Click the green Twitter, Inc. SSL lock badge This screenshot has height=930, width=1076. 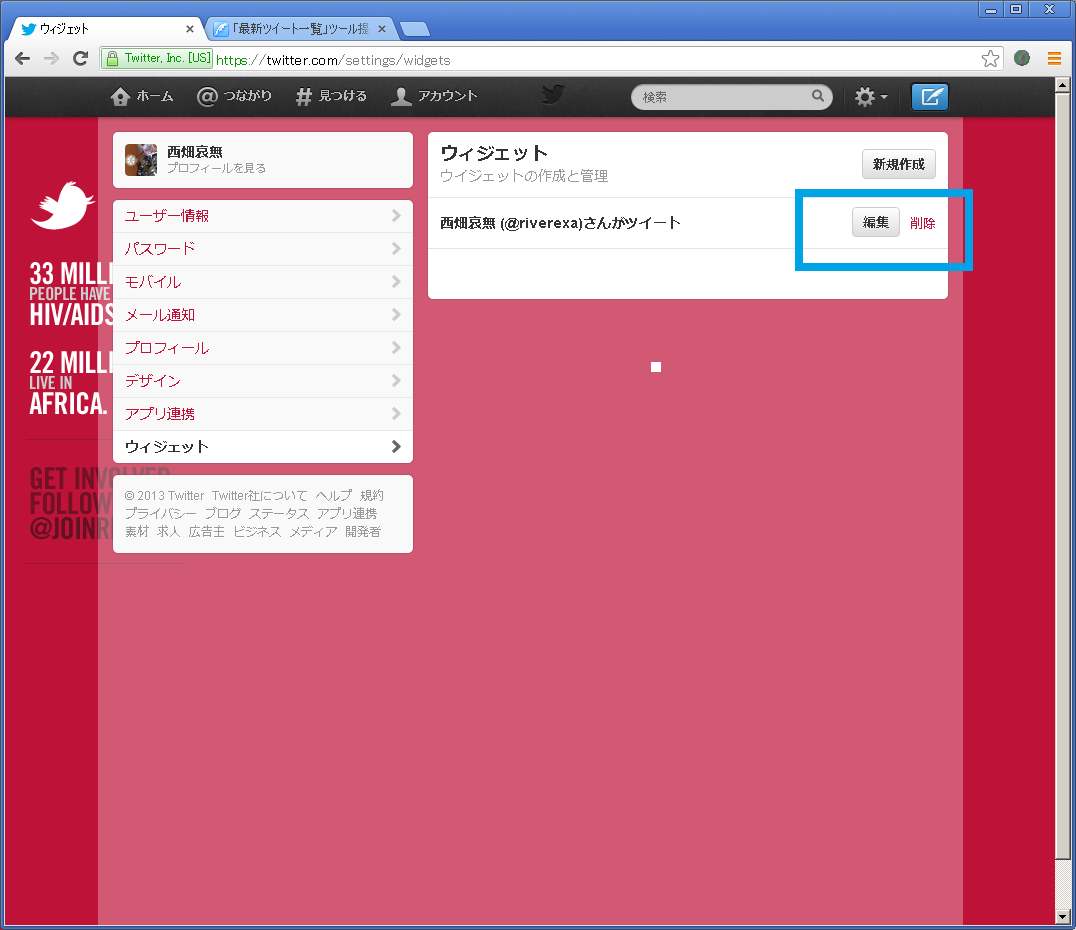coord(157,58)
